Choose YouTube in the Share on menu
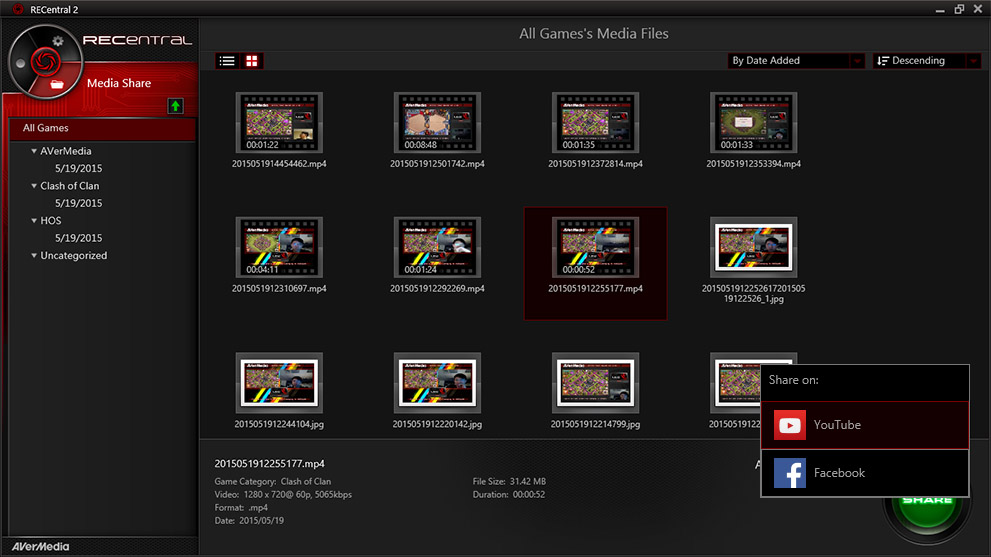The width and height of the screenshot is (991, 557). coord(865,425)
